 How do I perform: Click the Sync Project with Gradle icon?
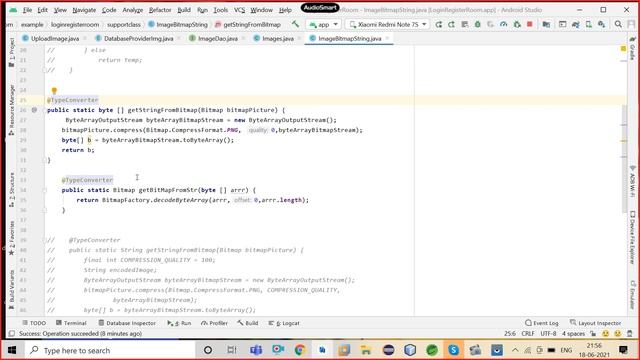pyautogui.click(x=576, y=24)
